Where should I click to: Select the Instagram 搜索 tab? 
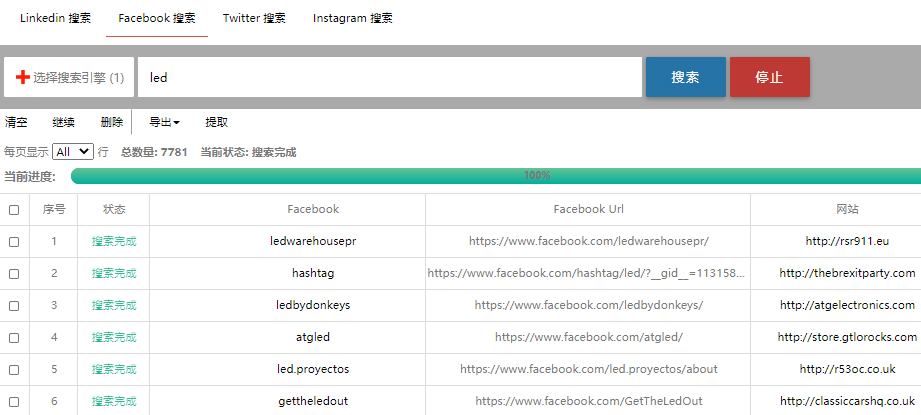[x=352, y=18]
